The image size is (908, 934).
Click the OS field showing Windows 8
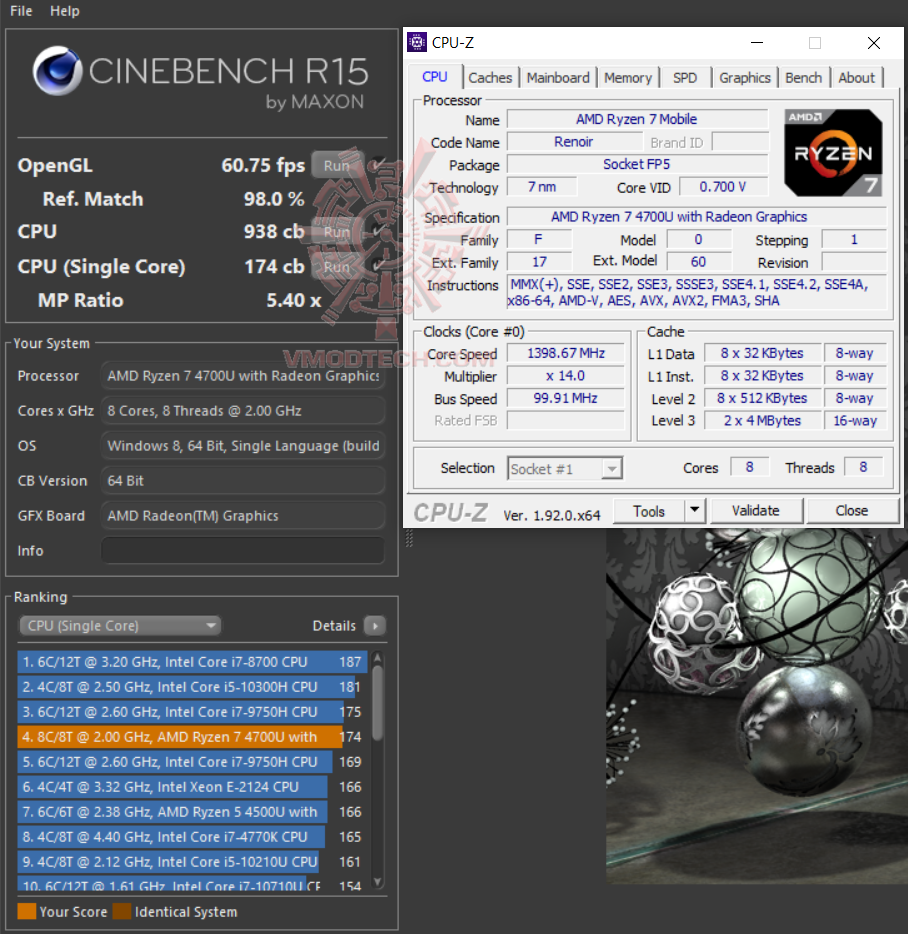point(243,446)
